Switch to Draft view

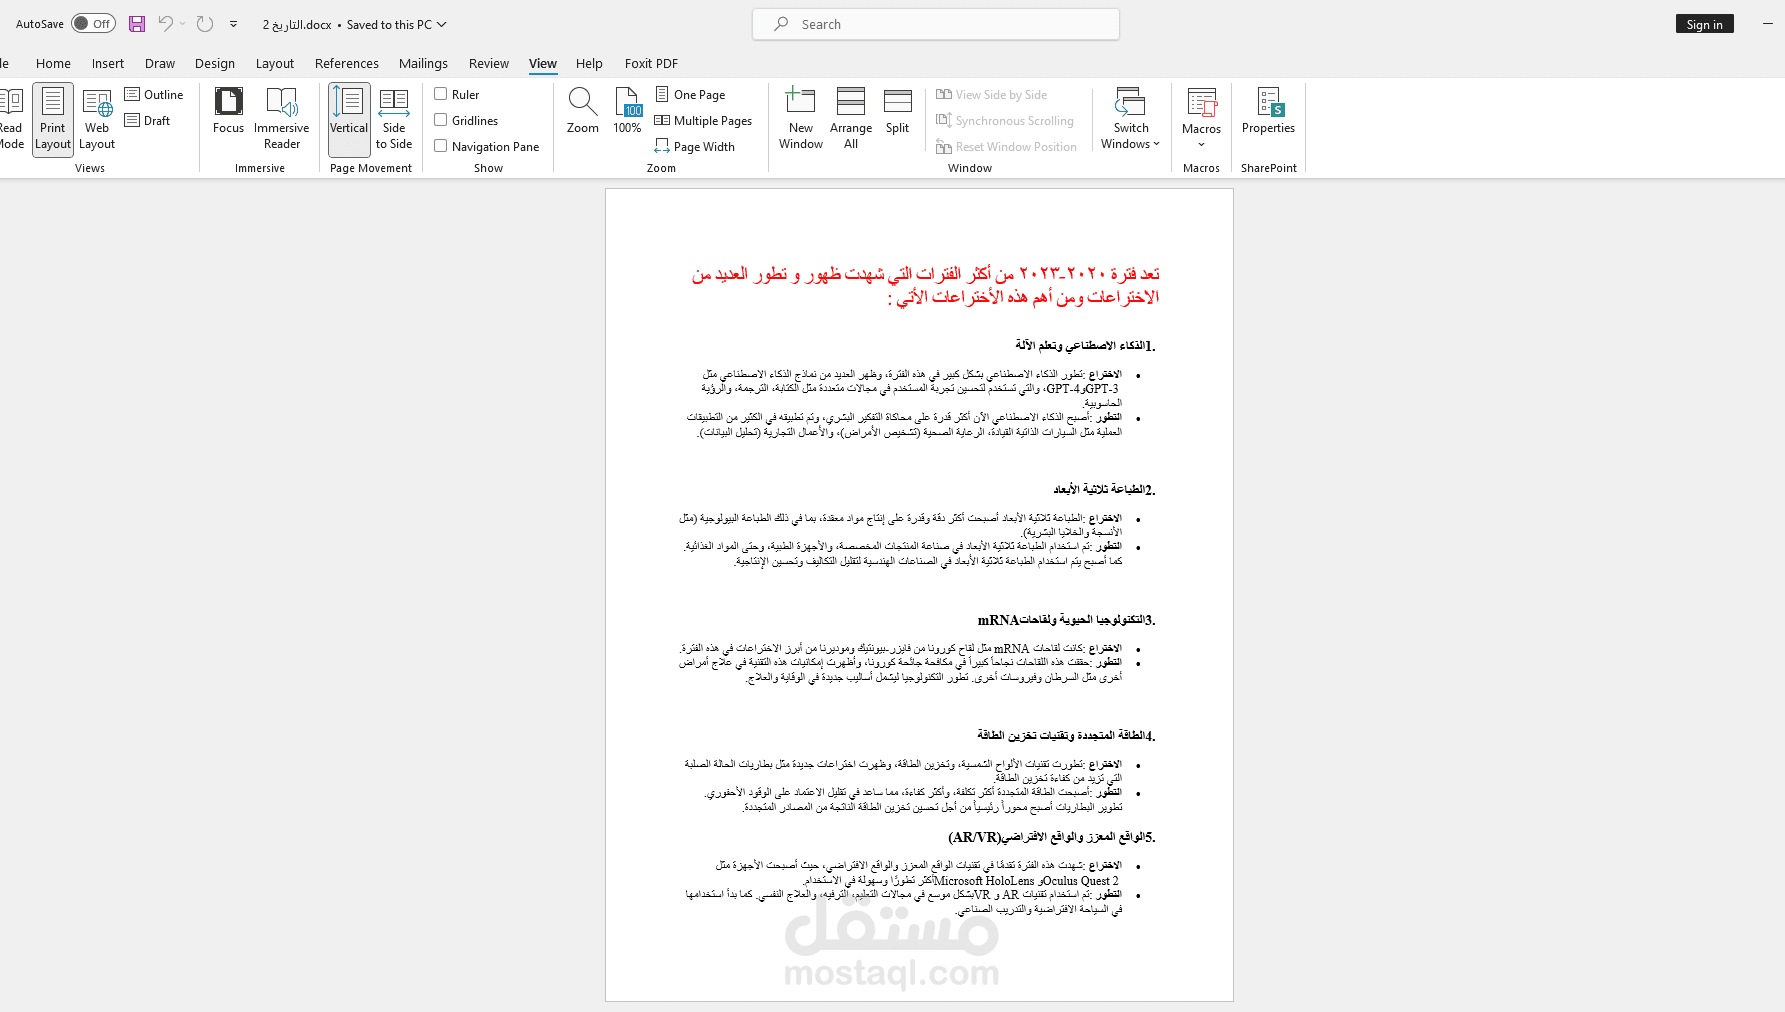click(148, 120)
